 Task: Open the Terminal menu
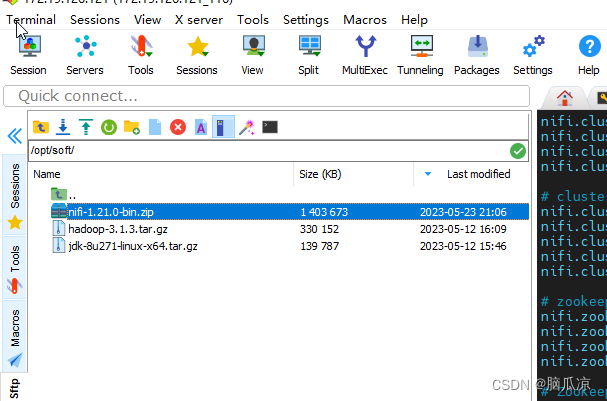coord(31,20)
